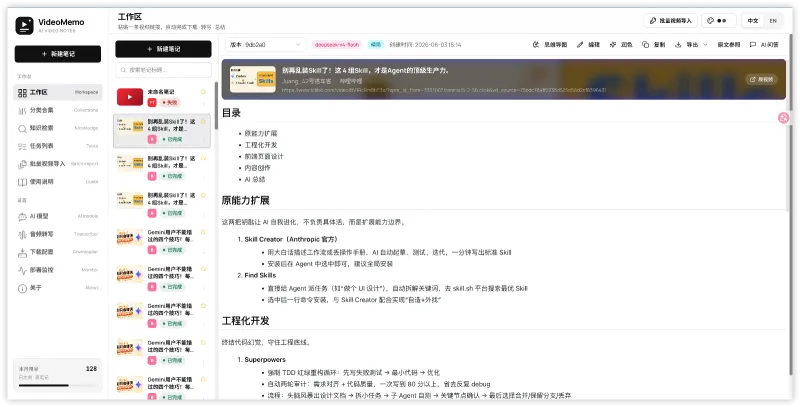The width and height of the screenshot is (800, 407).
Task: Open 部署监控 Monitor in the sidebar
Action: pos(58,270)
